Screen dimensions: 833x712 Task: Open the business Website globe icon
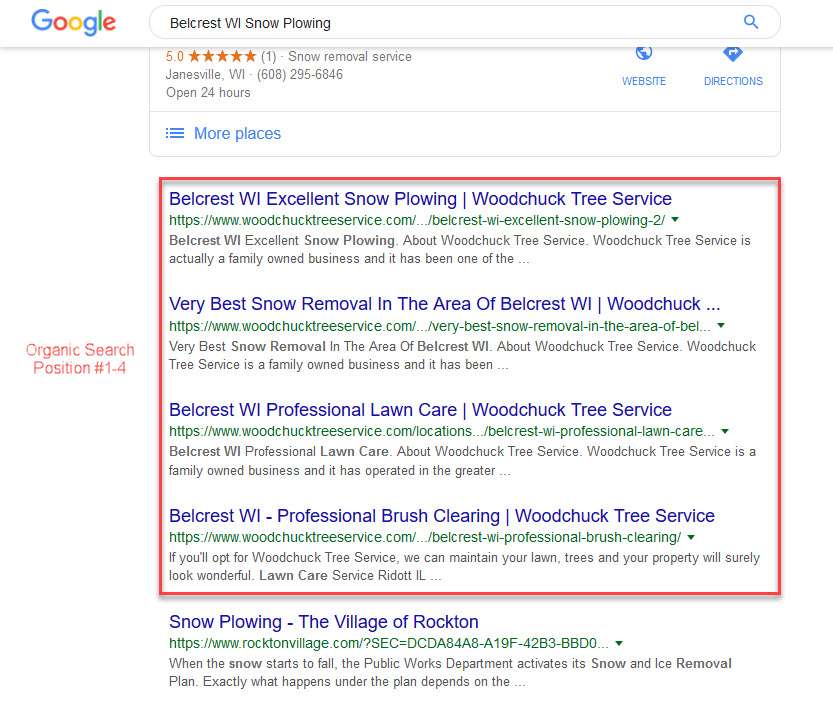point(644,53)
